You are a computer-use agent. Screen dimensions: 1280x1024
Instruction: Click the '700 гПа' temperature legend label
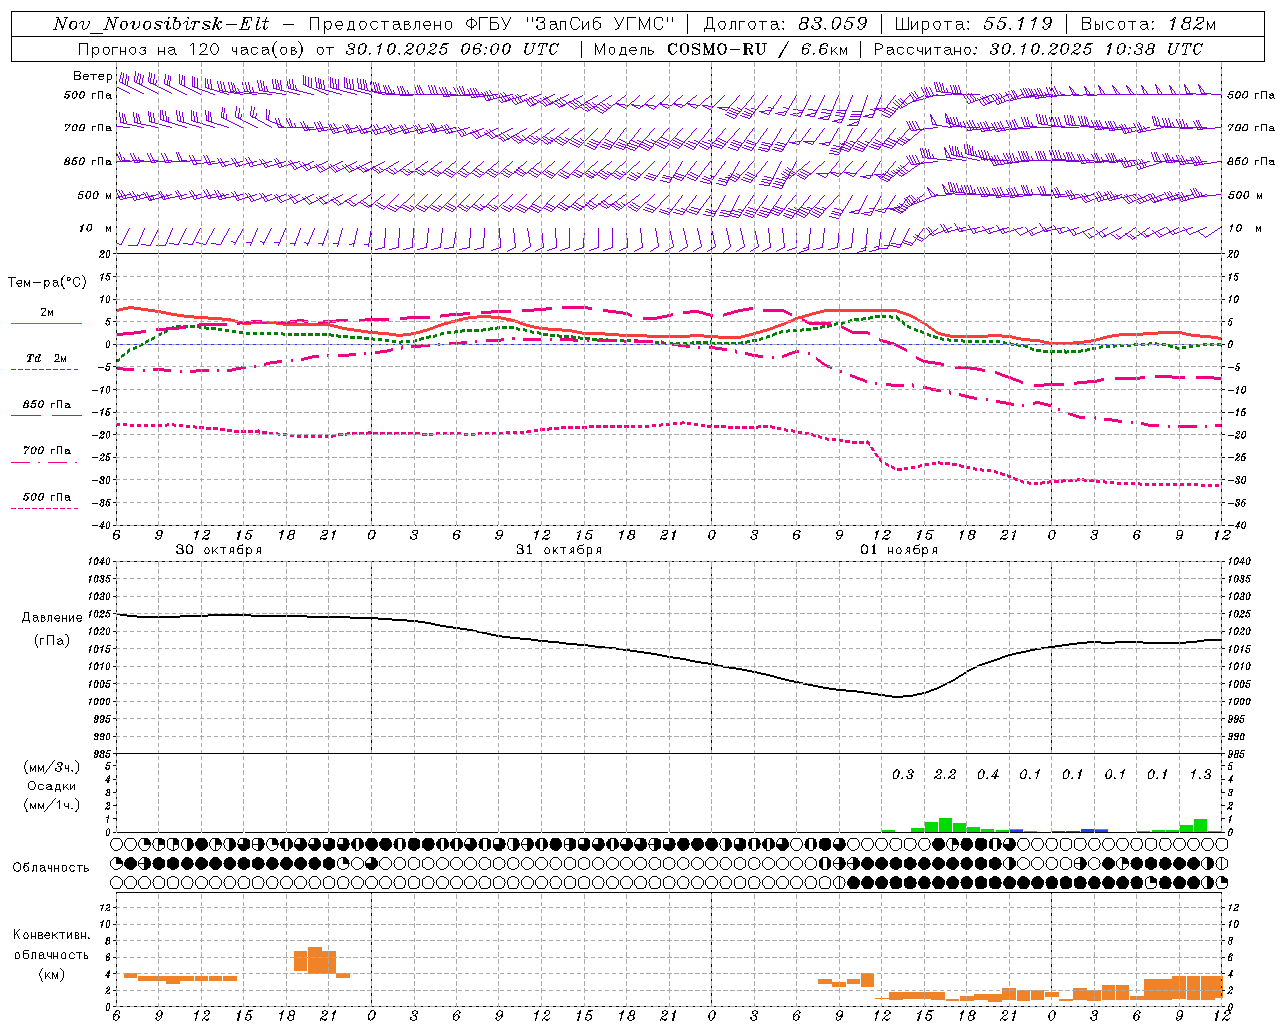[47, 451]
